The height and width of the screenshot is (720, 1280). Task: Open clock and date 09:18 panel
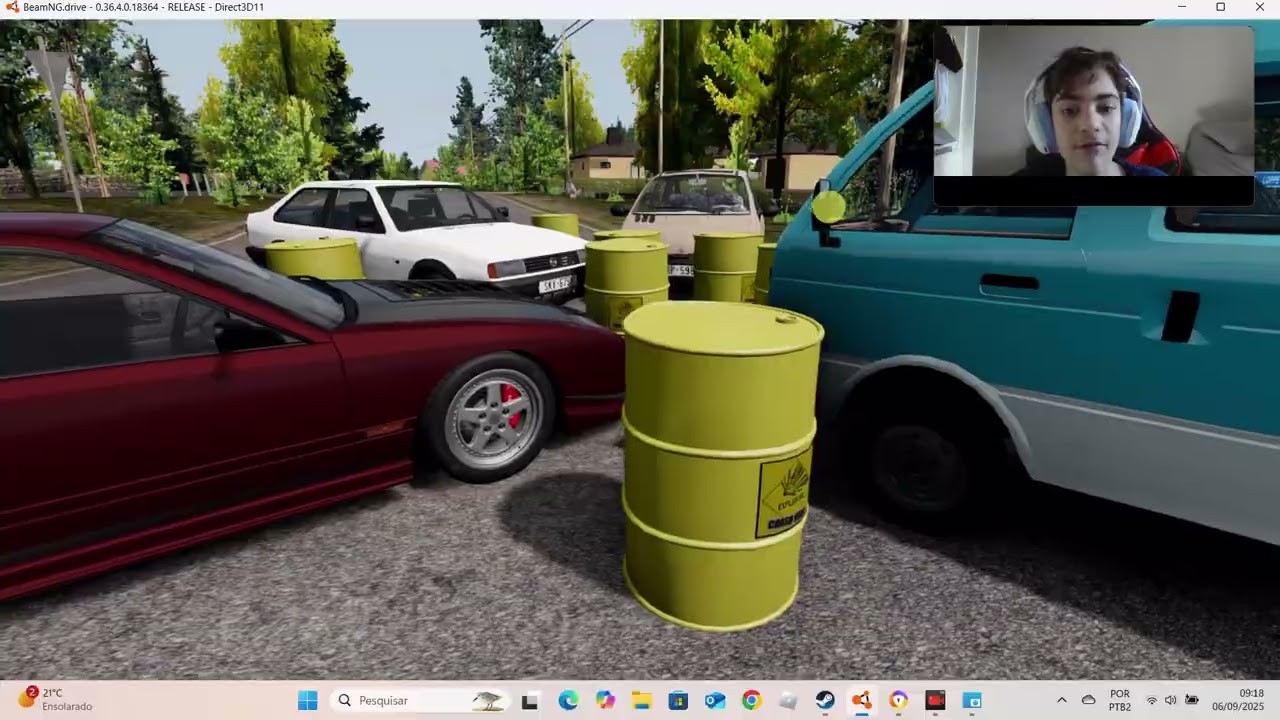pos(1238,700)
